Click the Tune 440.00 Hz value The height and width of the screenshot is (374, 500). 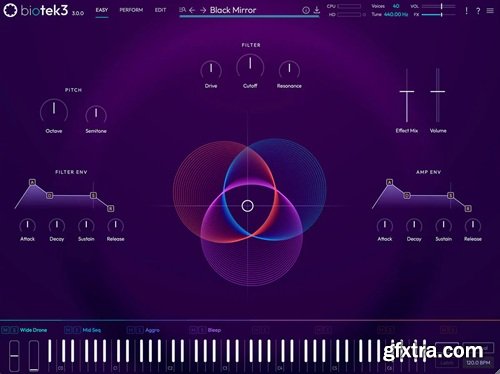(396, 14)
